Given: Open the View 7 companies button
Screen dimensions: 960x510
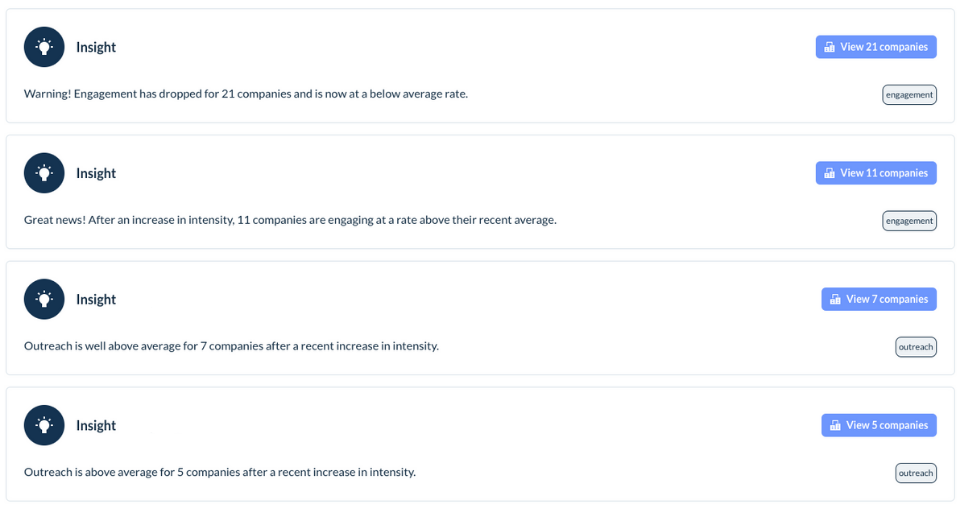Looking at the screenshot, I should click(879, 299).
